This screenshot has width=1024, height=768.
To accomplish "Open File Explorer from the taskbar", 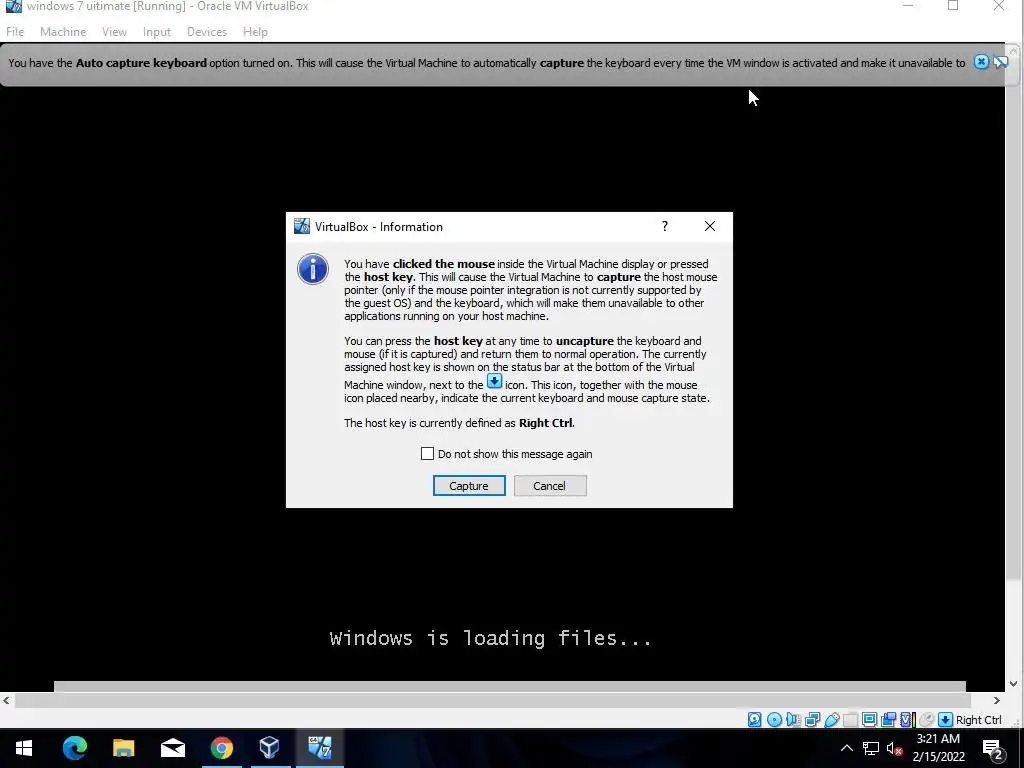I will (123, 748).
